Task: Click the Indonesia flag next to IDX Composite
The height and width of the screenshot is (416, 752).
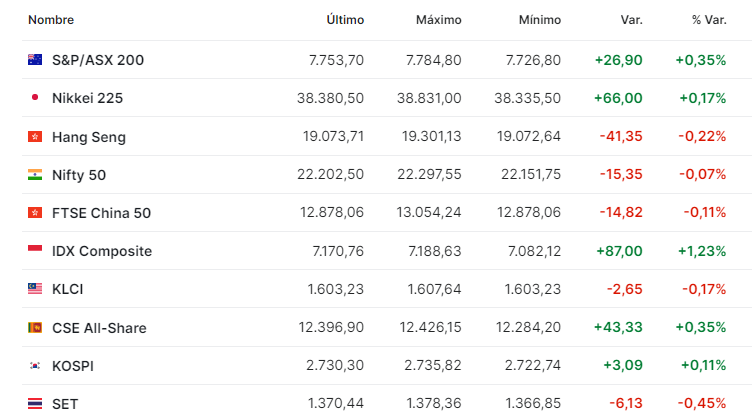Action: [35, 250]
